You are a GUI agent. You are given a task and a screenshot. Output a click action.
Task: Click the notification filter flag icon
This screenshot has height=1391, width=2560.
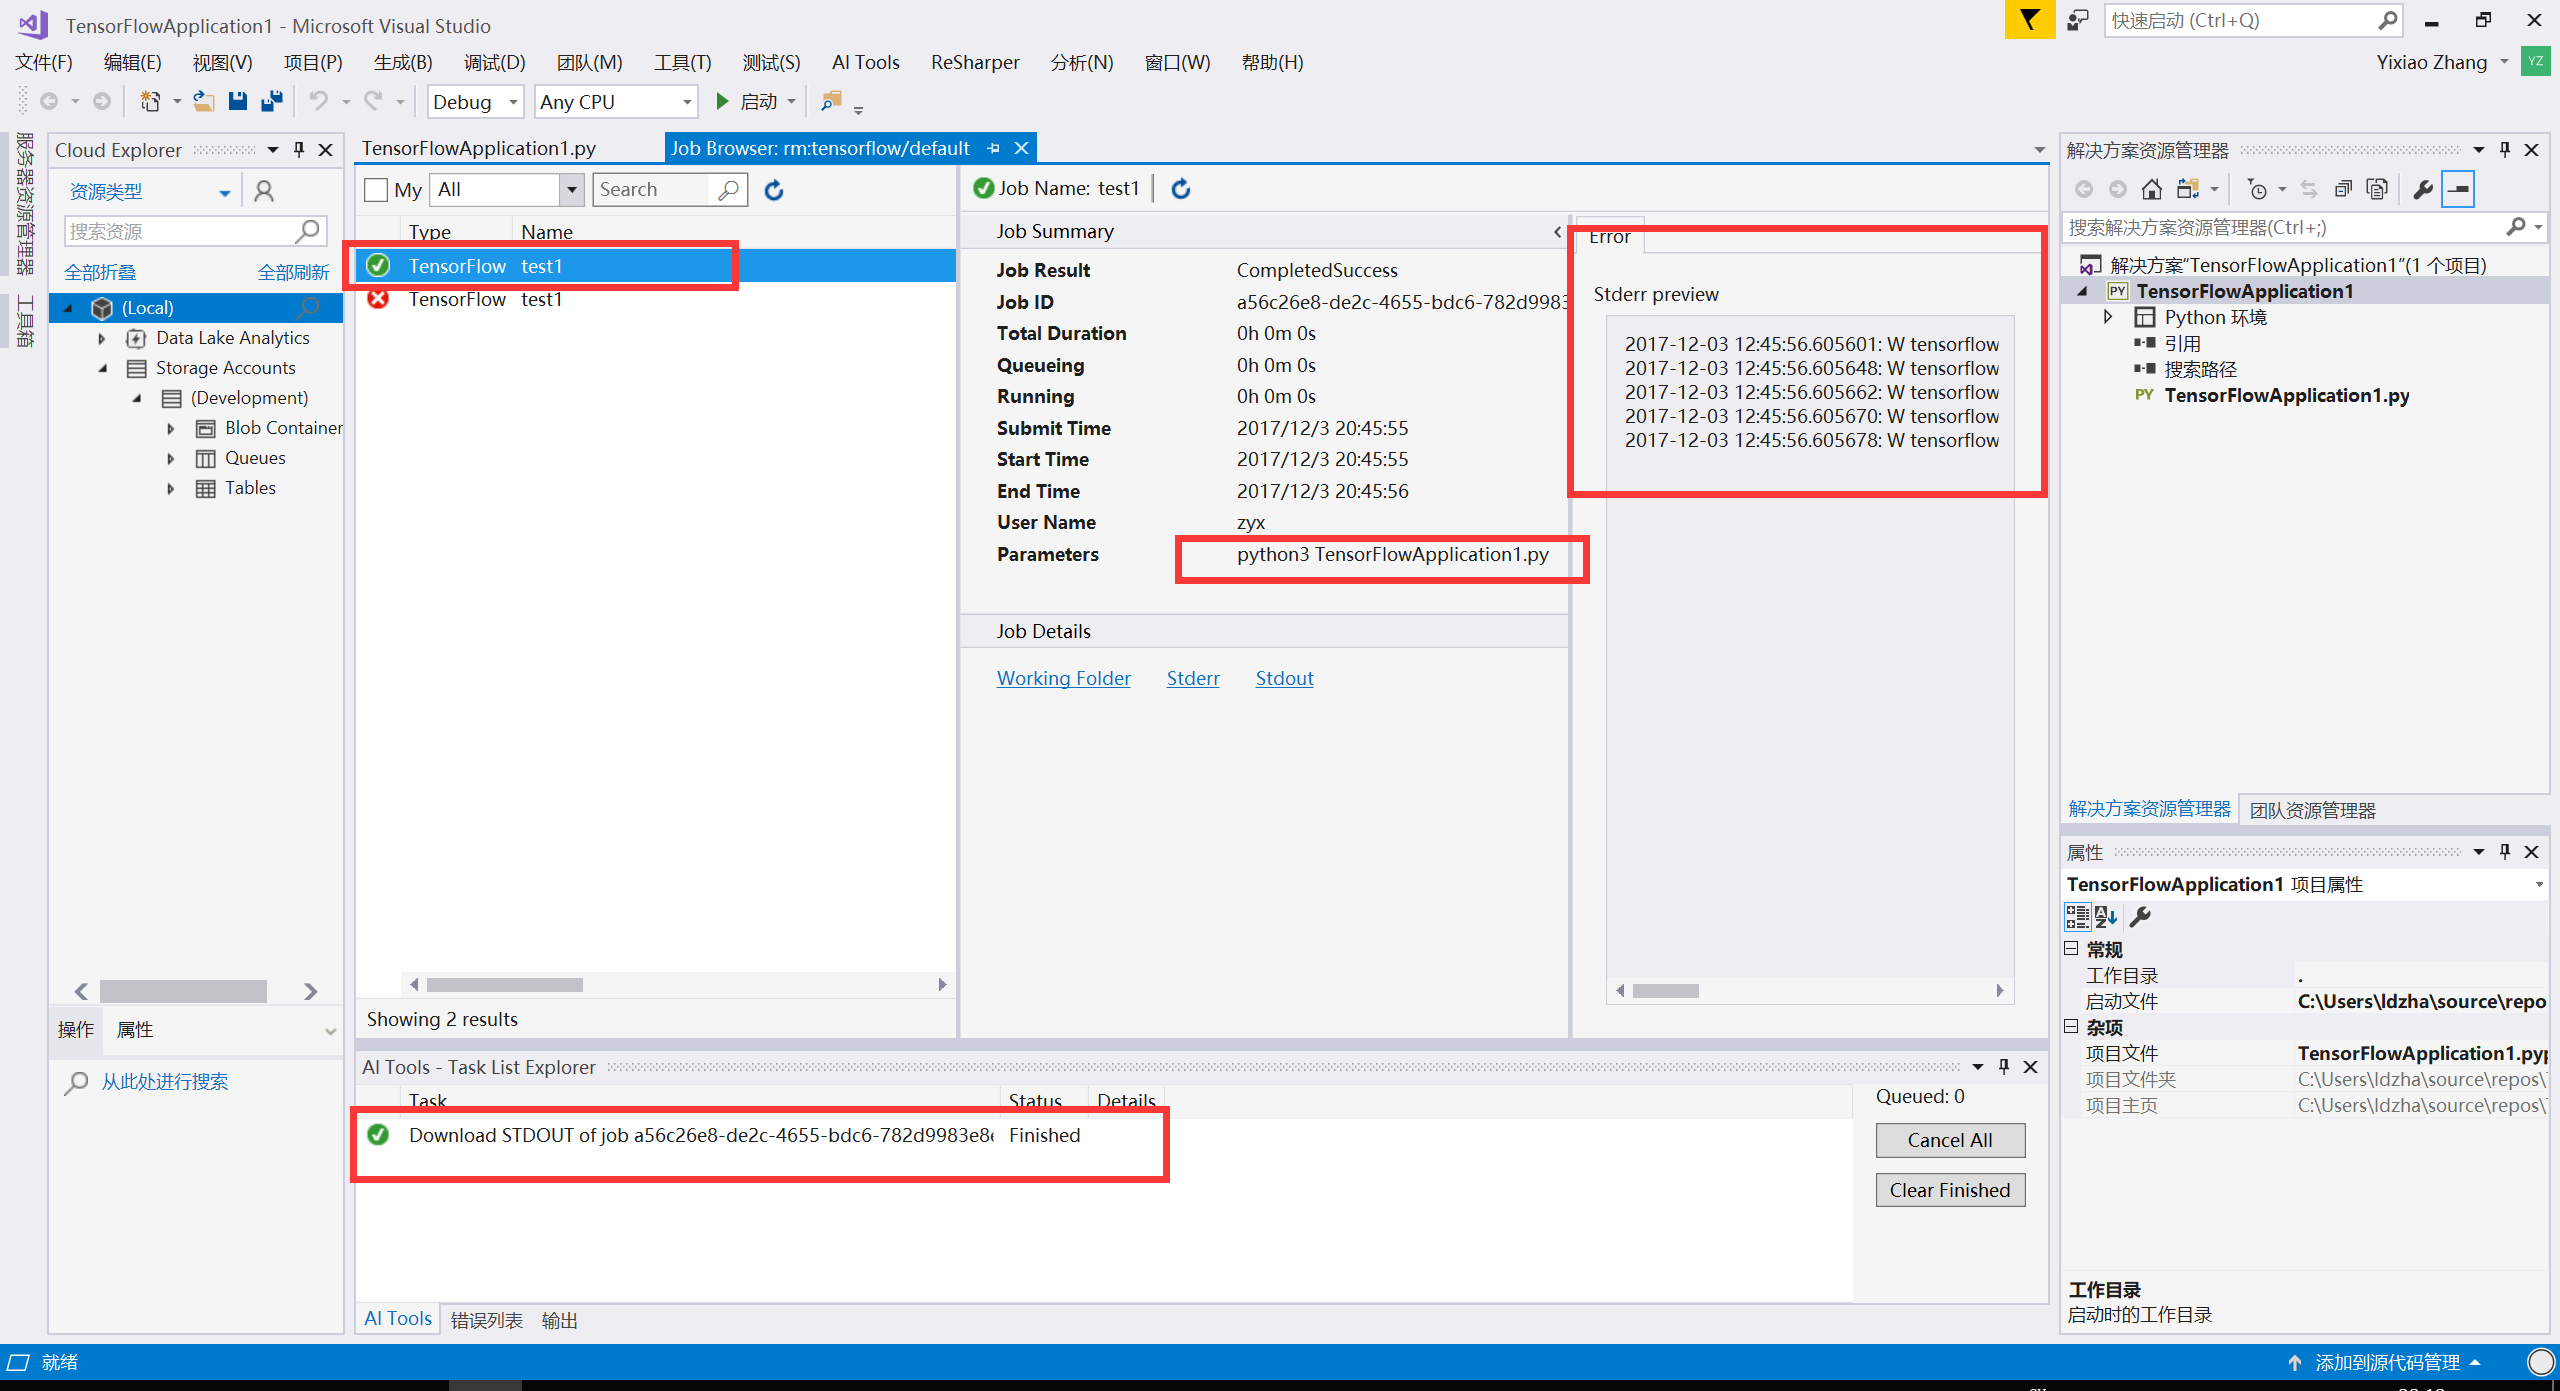point(2029,20)
